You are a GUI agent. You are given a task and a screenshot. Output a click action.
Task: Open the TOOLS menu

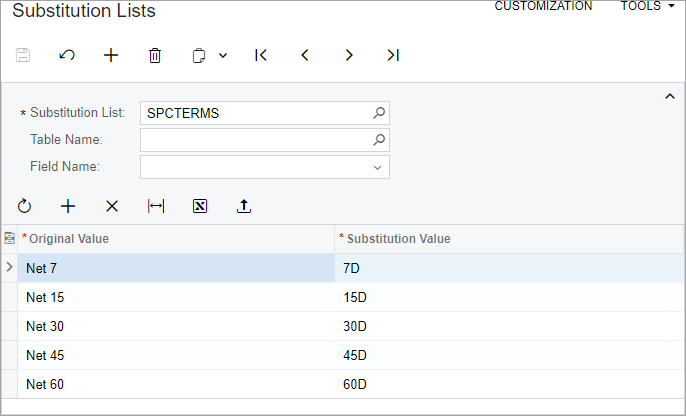(x=648, y=6)
